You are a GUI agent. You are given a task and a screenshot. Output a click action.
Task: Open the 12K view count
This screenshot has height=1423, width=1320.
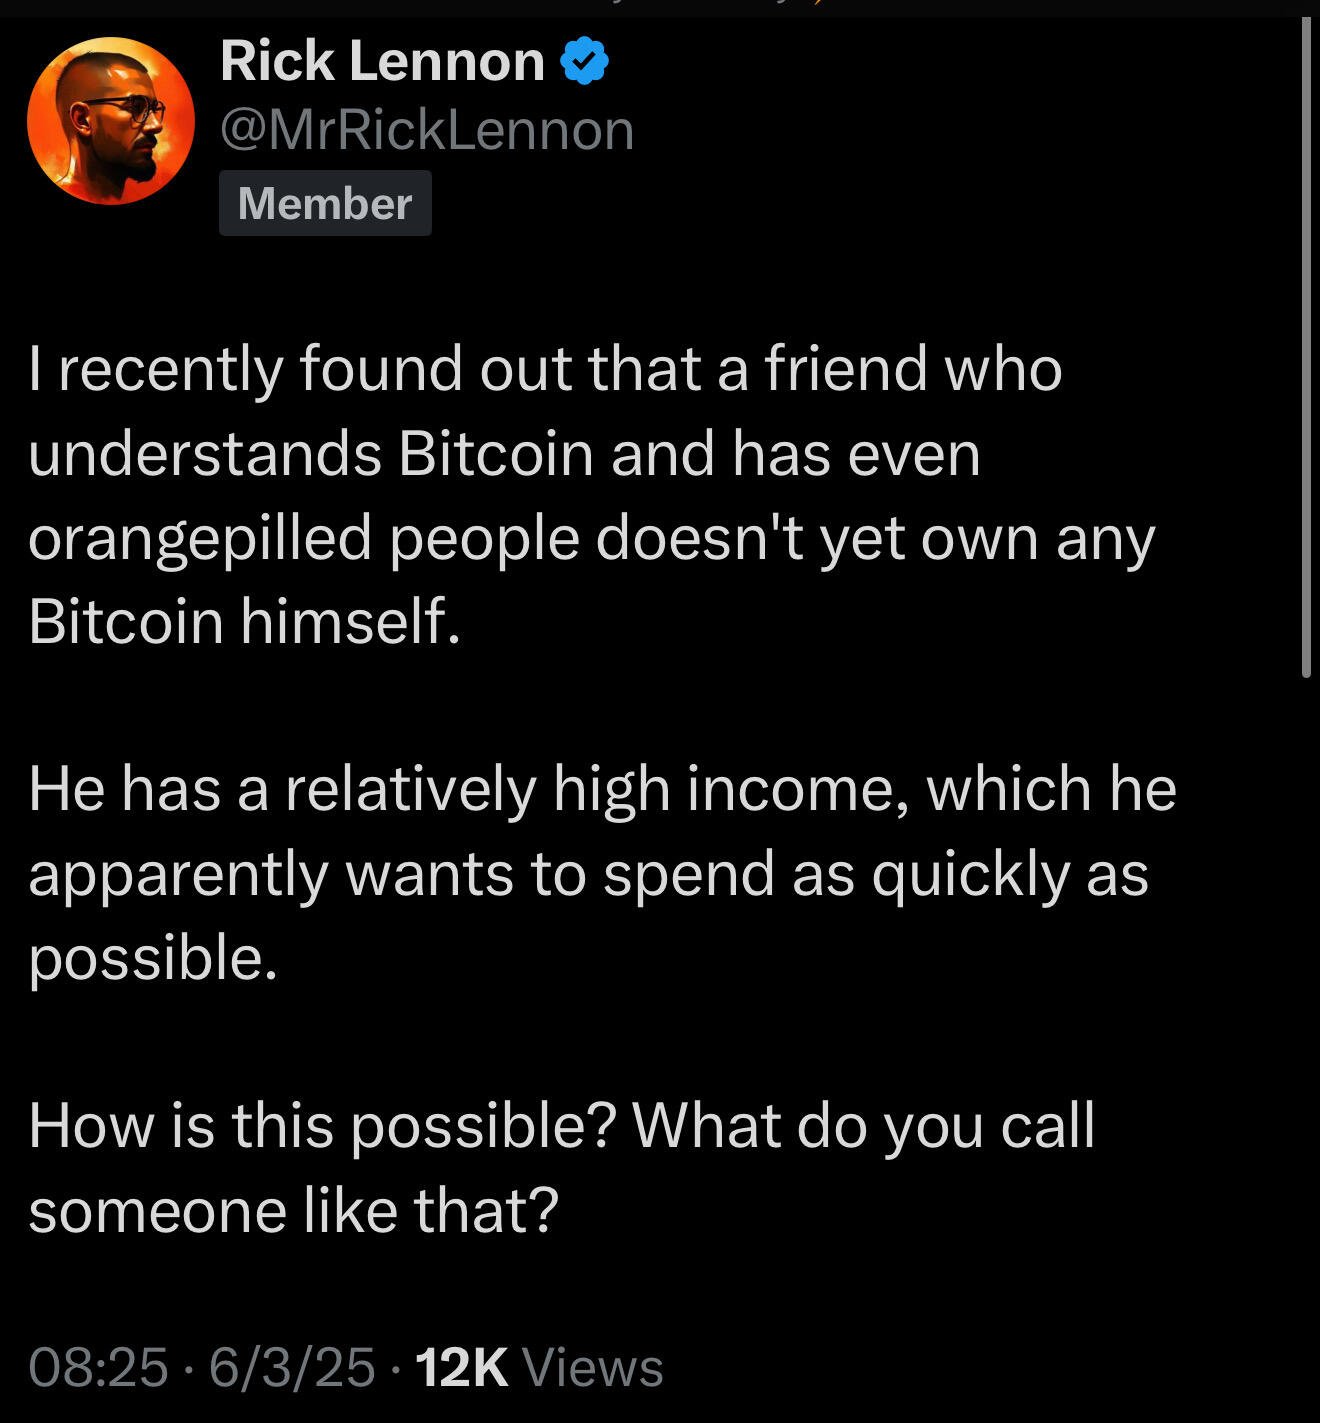461,1367
